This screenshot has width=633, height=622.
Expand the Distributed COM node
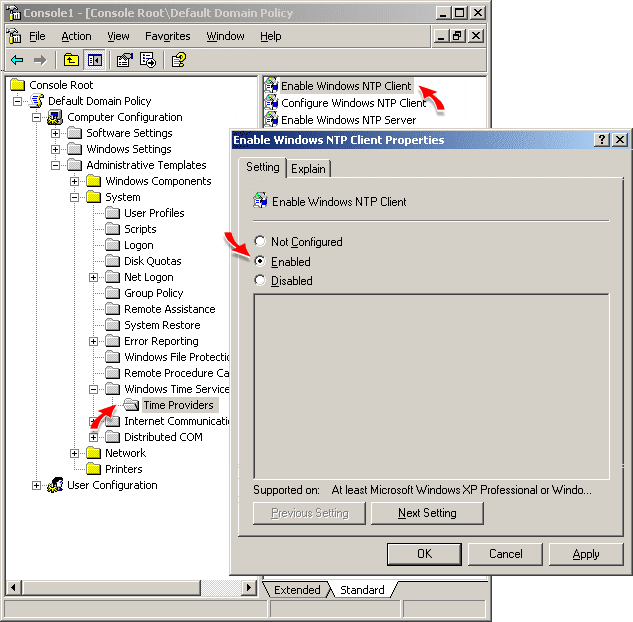click(x=93, y=437)
